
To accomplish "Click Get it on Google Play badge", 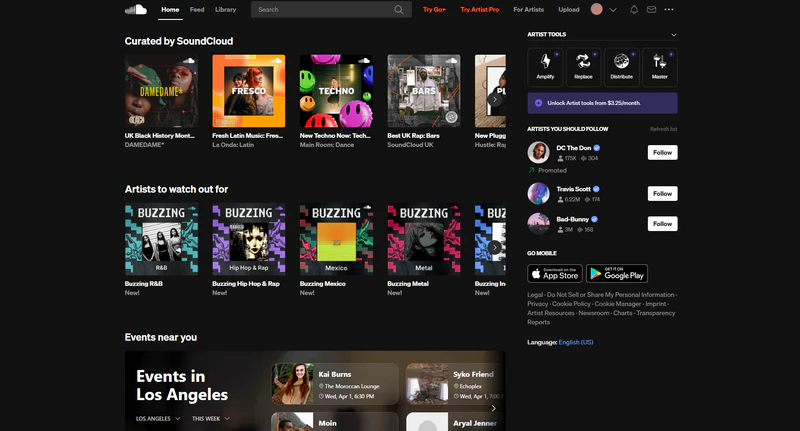I will tap(617, 273).
